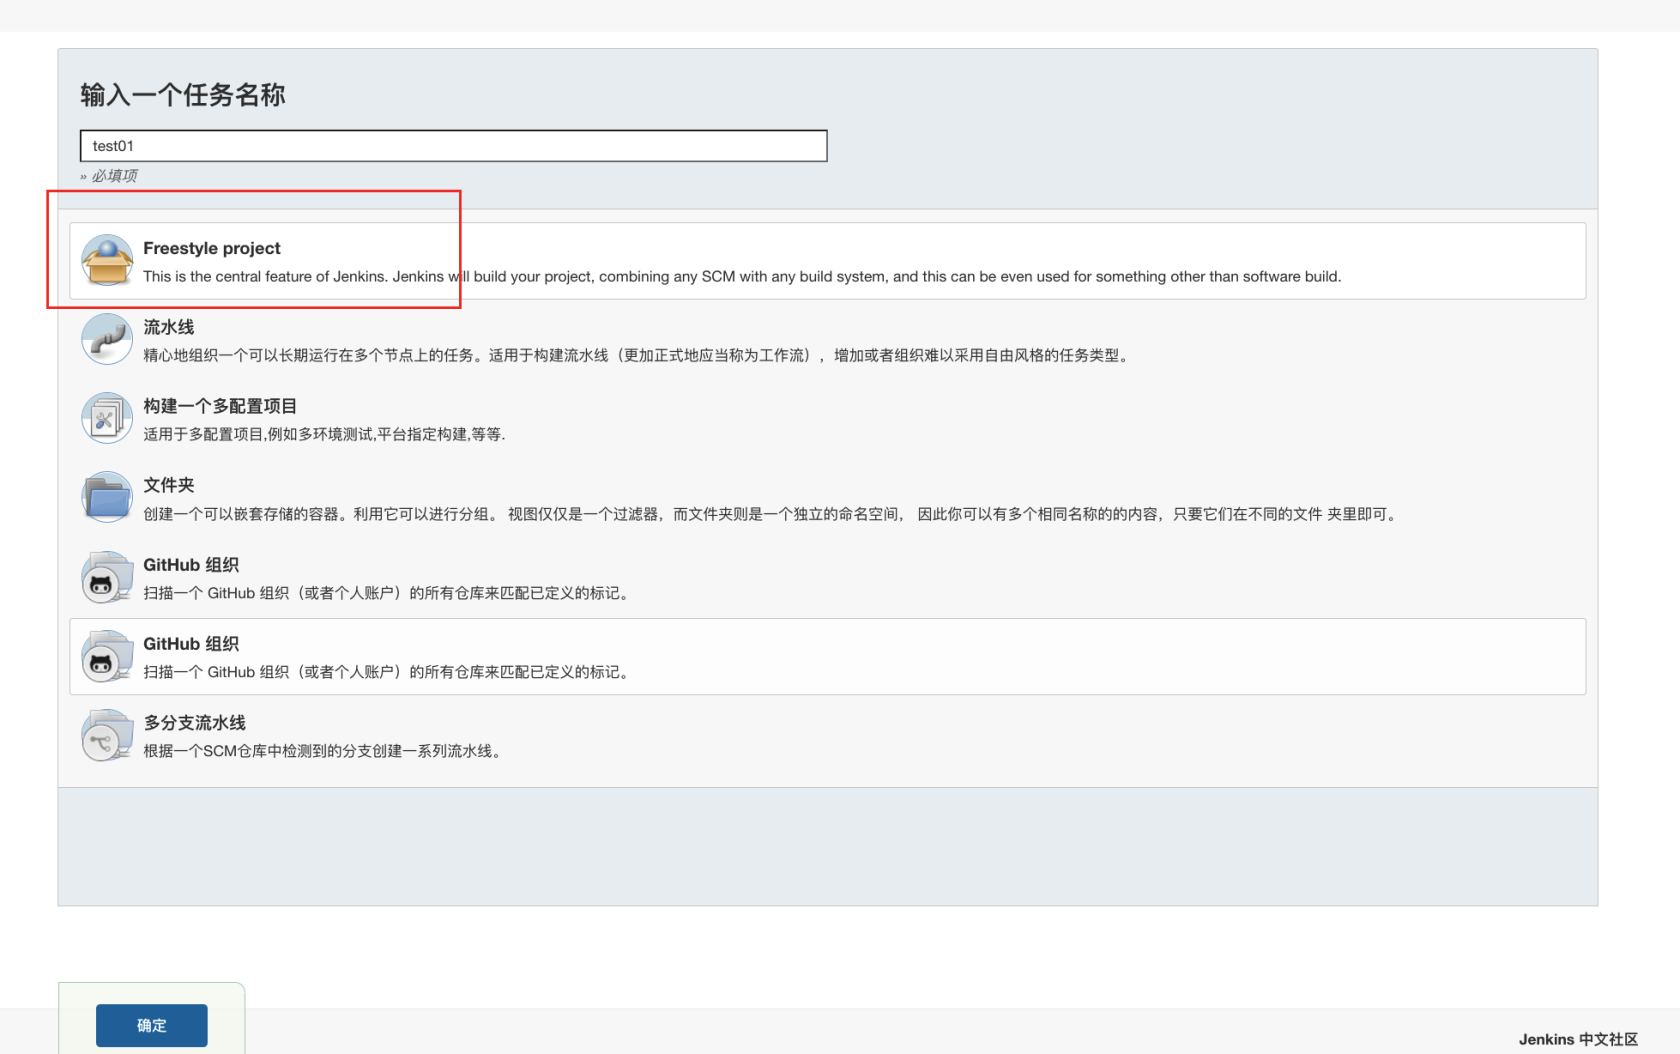The height and width of the screenshot is (1054, 1680).
Task: Select the Freestyle project title
Action: point(212,248)
